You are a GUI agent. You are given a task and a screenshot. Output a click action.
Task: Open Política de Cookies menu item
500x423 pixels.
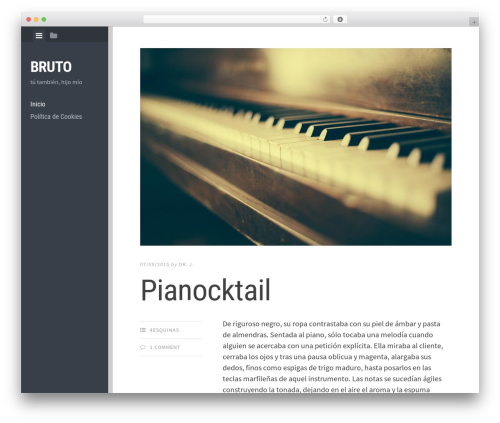[56, 117]
